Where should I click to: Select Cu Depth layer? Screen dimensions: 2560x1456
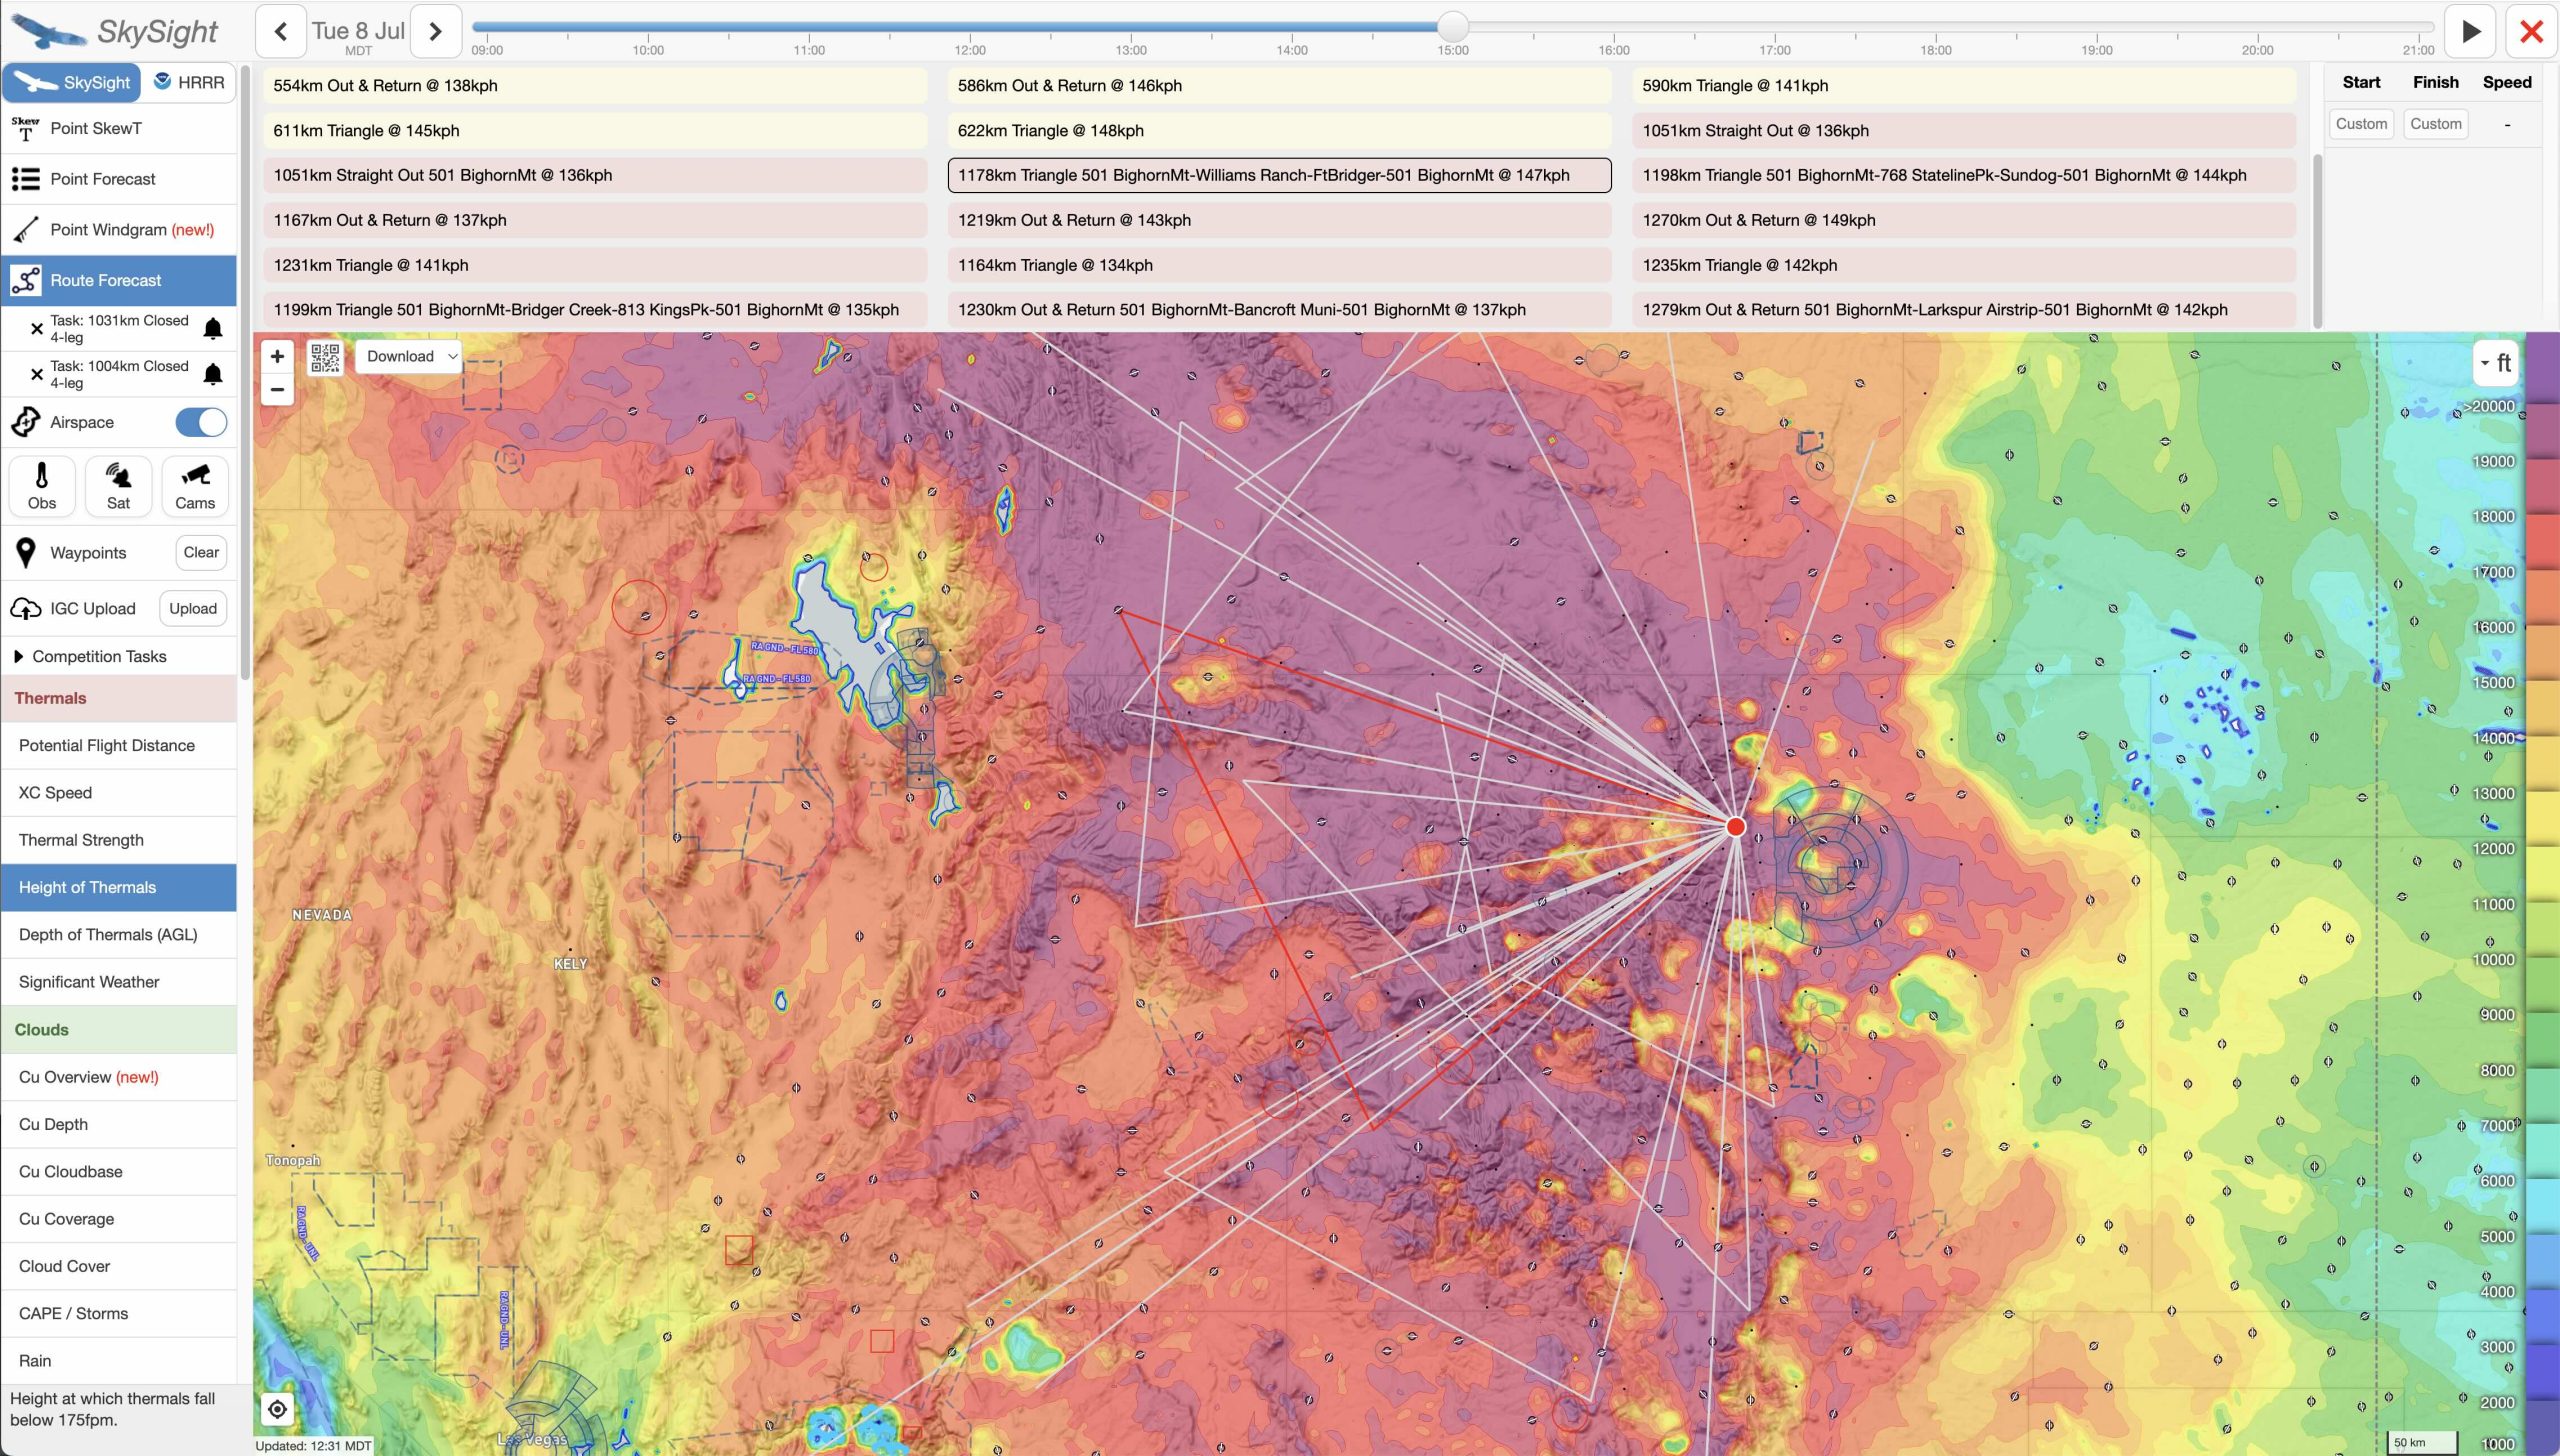coord(119,1124)
